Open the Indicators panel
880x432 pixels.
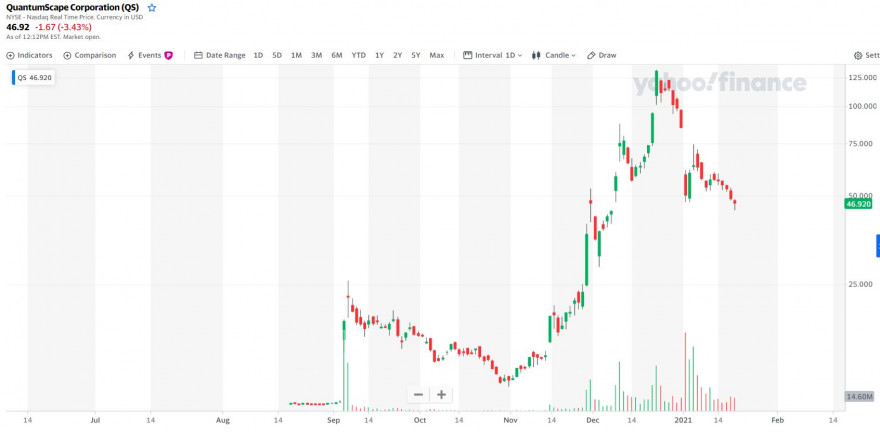point(29,55)
